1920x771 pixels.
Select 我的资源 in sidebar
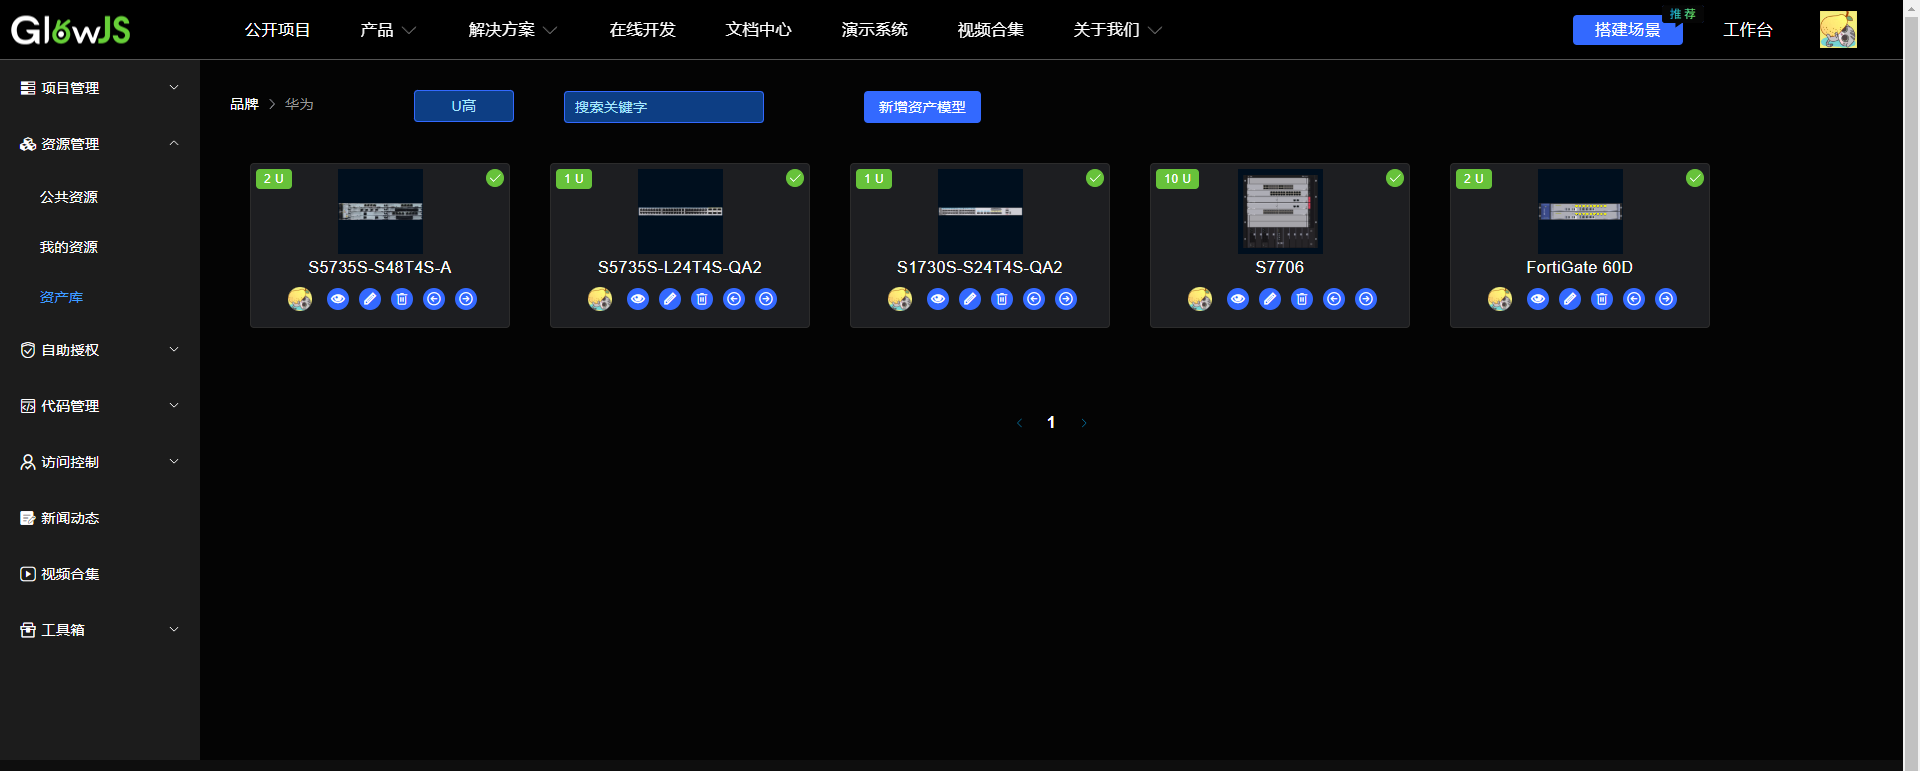pyautogui.click(x=69, y=247)
